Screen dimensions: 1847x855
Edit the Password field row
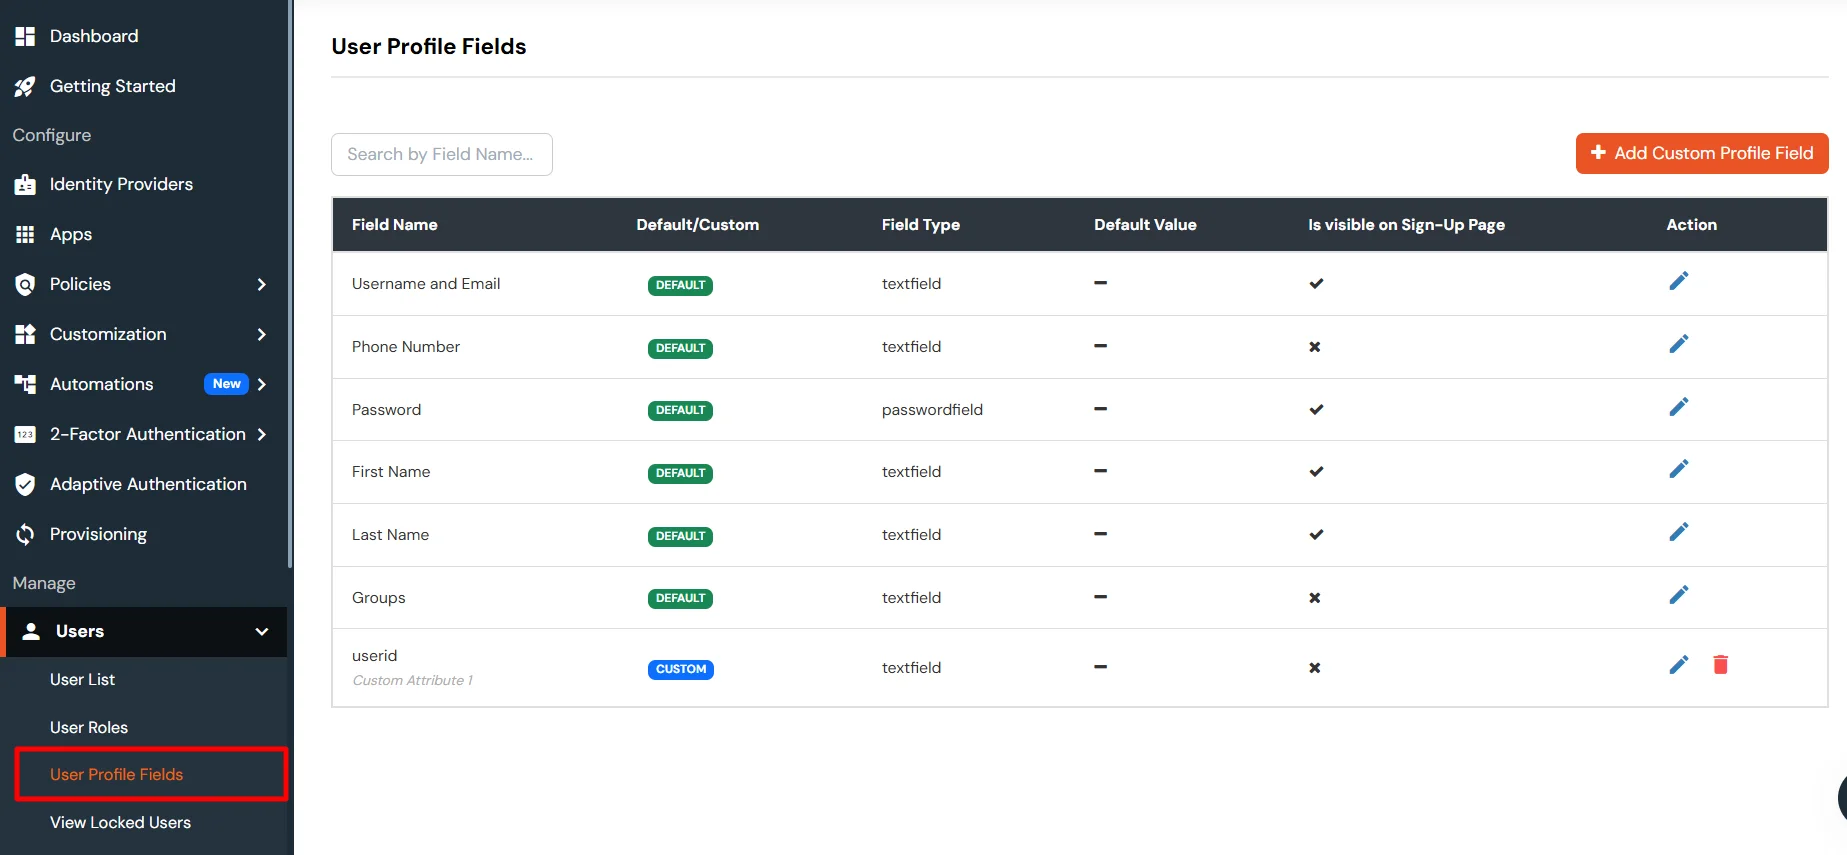click(x=1679, y=407)
